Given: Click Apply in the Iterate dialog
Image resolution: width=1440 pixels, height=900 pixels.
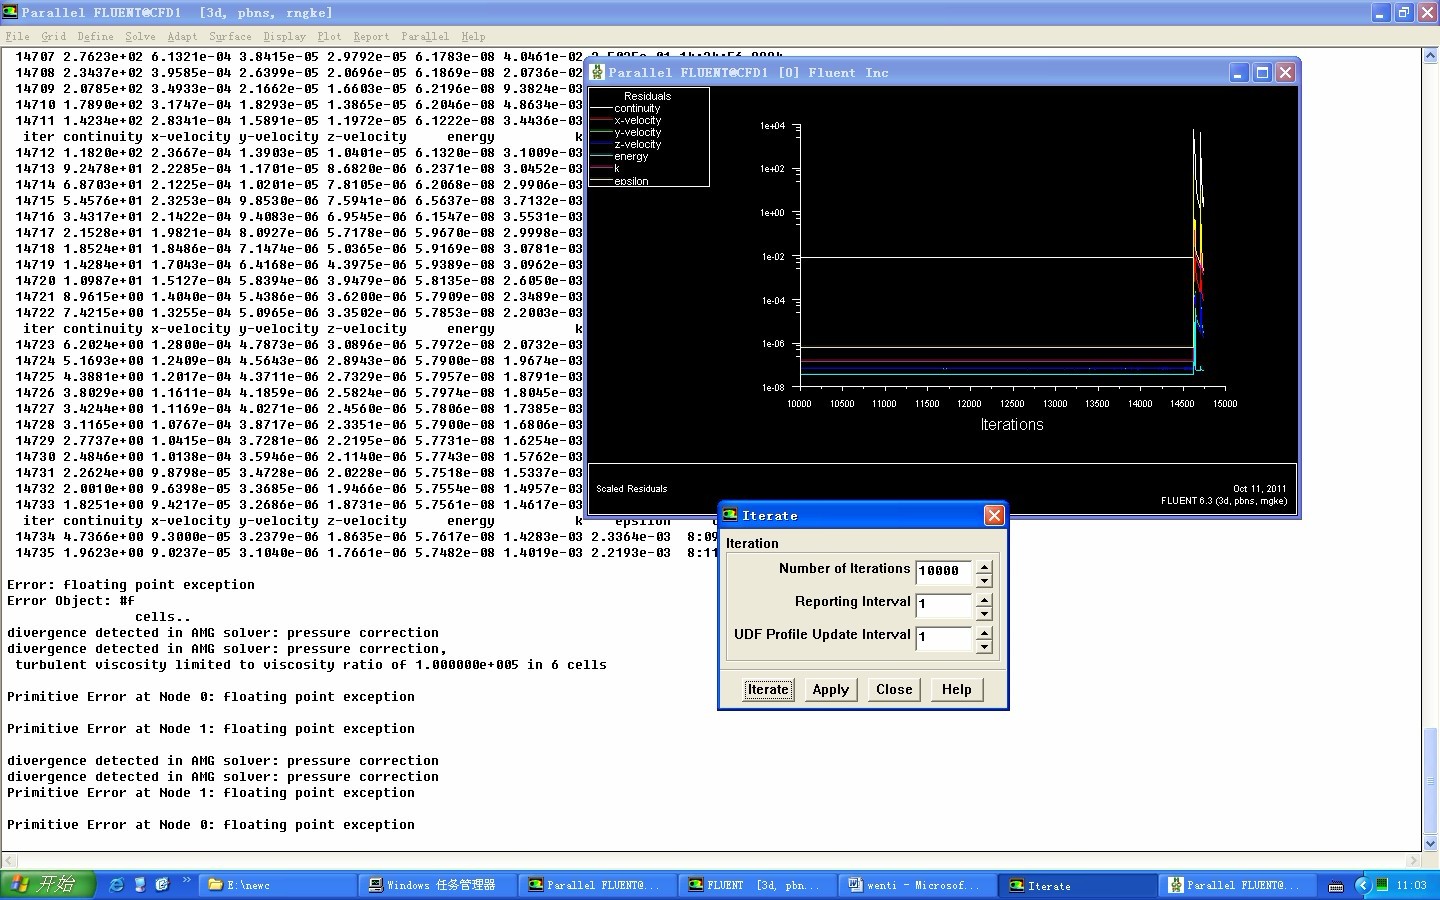Looking at the screenshot, I should pos(830,689).
